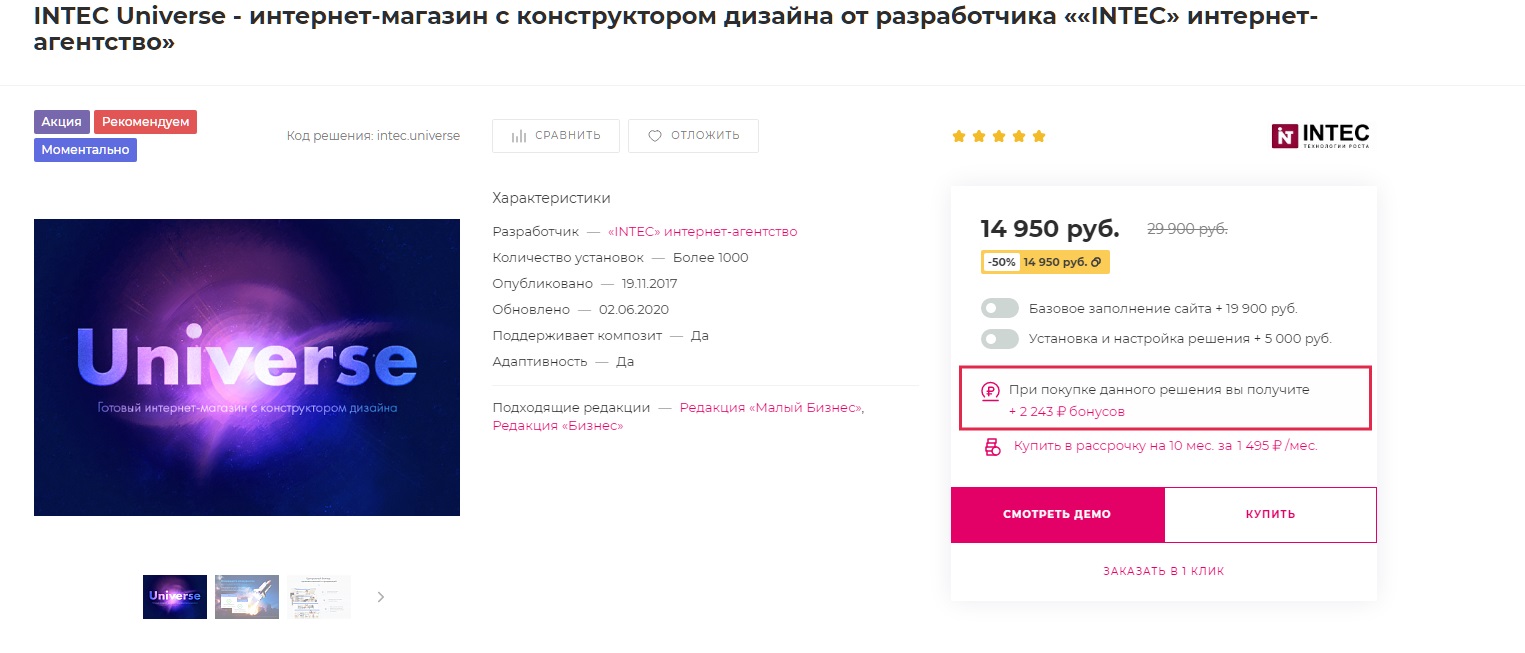Image resolution: width=1525 pixels, height=653 pixels.
Task: Open «INTEC» интернет-агентство developer link
Action: coord(702,231)
